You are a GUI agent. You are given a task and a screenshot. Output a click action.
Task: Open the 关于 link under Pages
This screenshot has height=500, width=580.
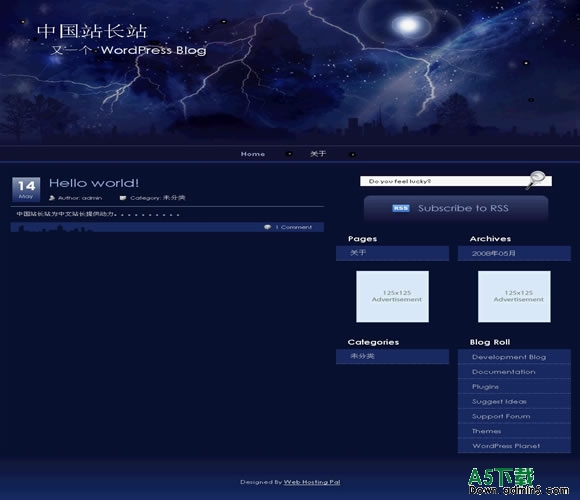(358, 253)
